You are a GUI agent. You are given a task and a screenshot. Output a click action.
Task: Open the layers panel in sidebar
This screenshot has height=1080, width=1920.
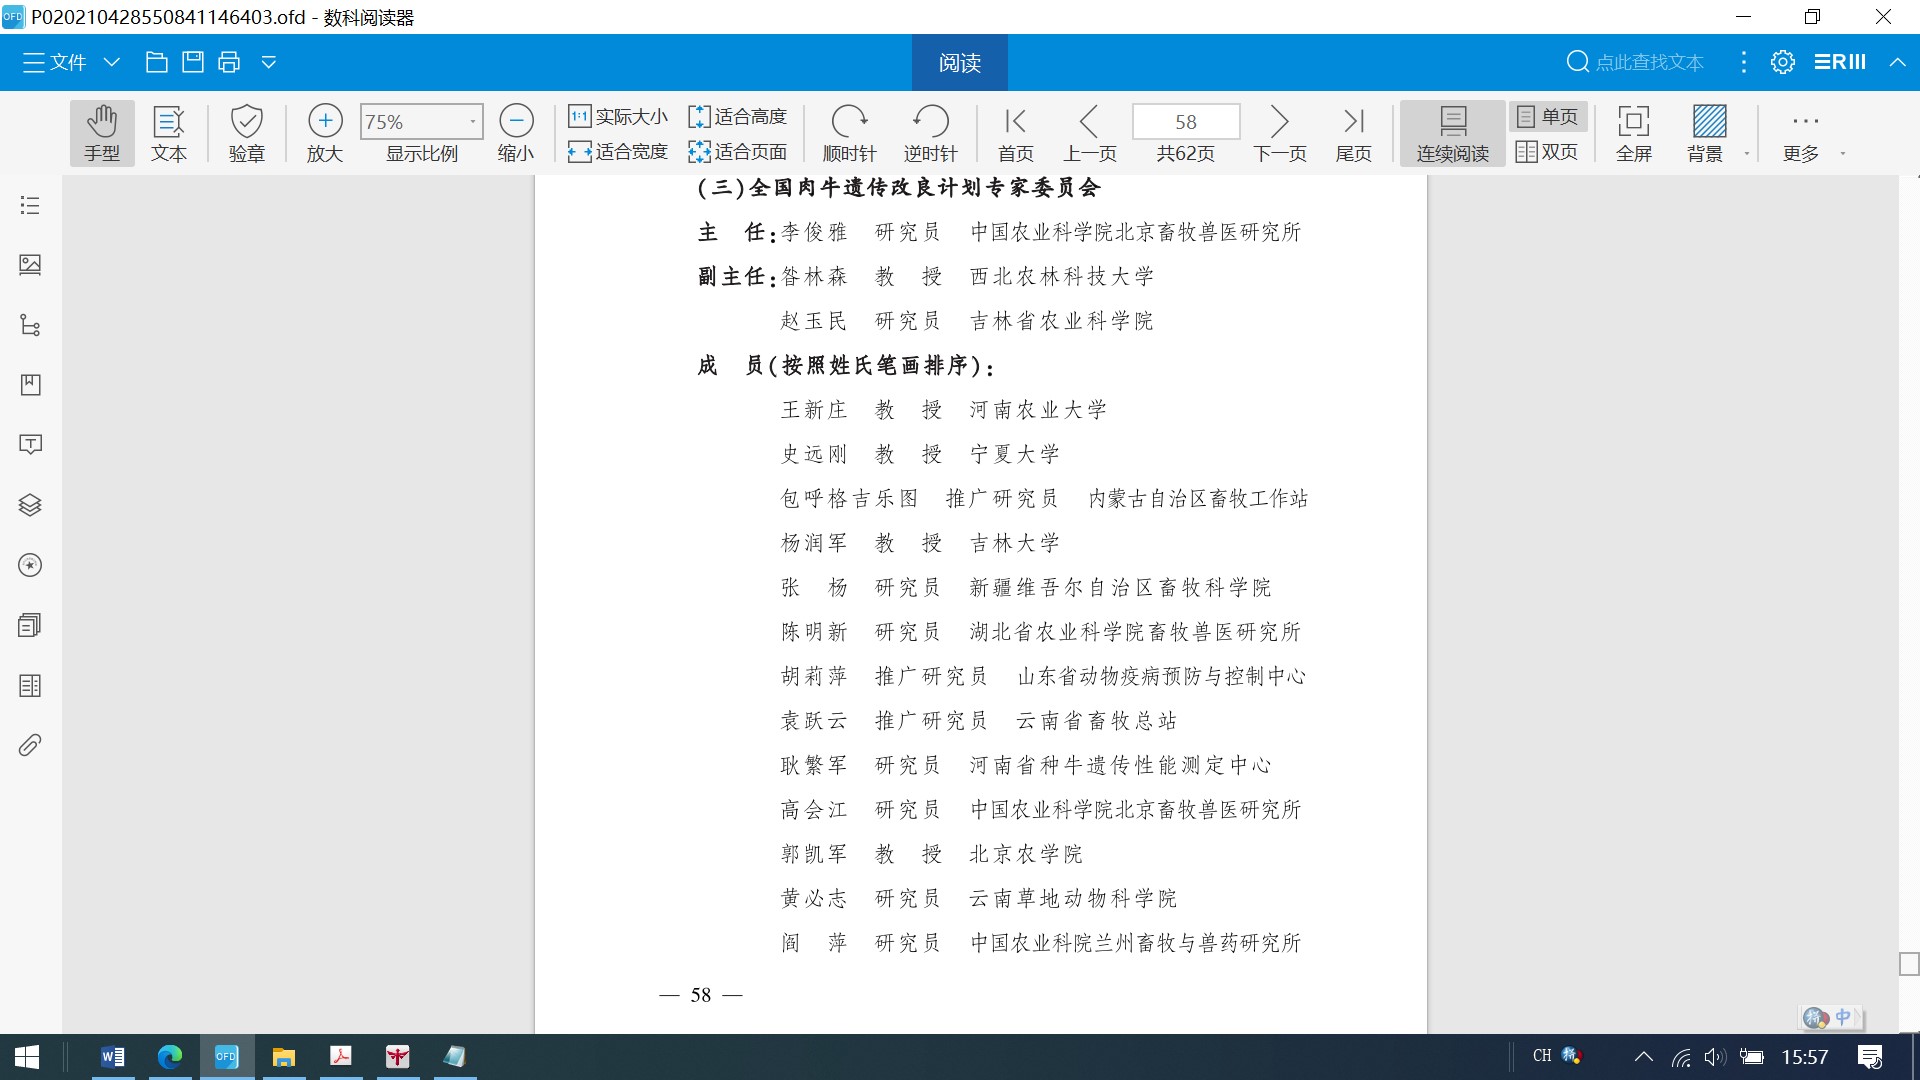point(30,505)
